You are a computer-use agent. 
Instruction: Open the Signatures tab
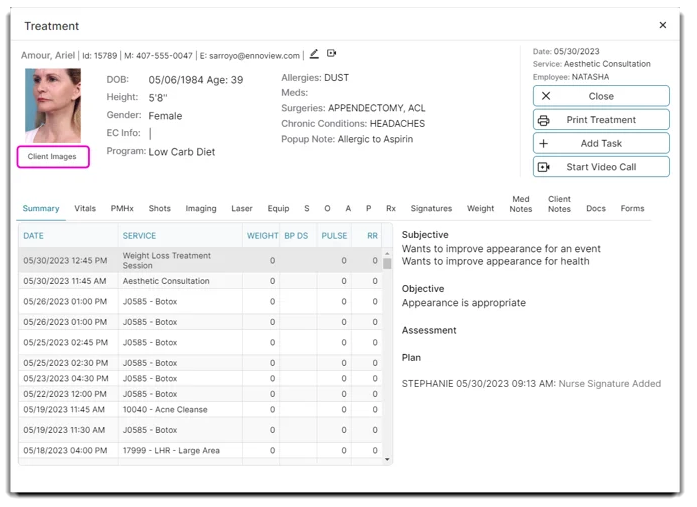(x=431, y=209)
